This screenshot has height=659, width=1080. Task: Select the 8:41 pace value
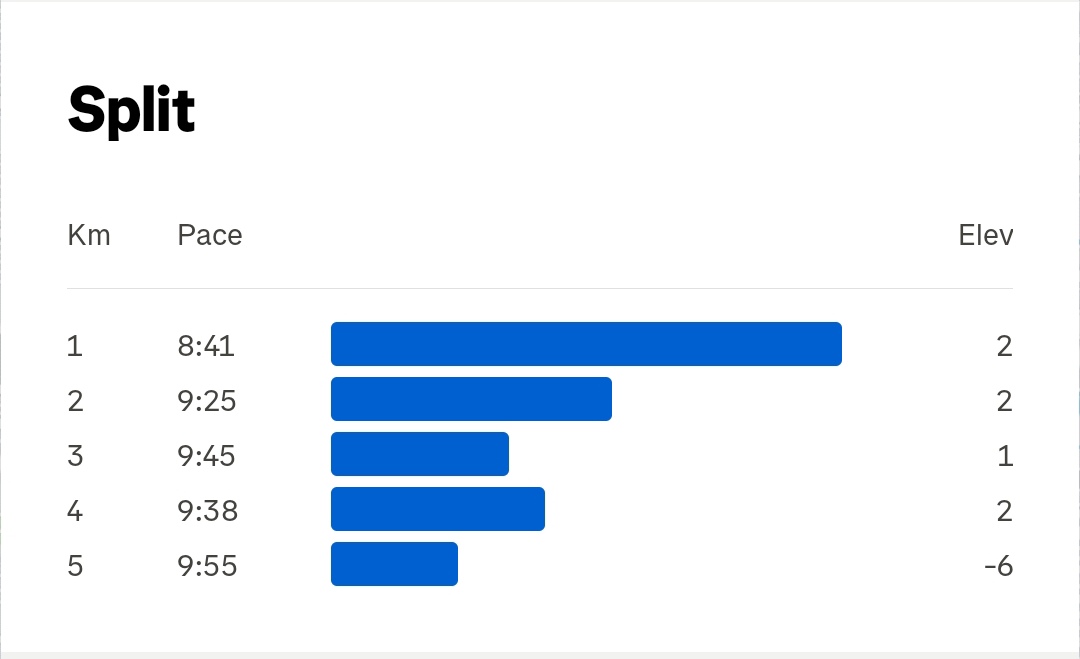[x=206, y=346]
